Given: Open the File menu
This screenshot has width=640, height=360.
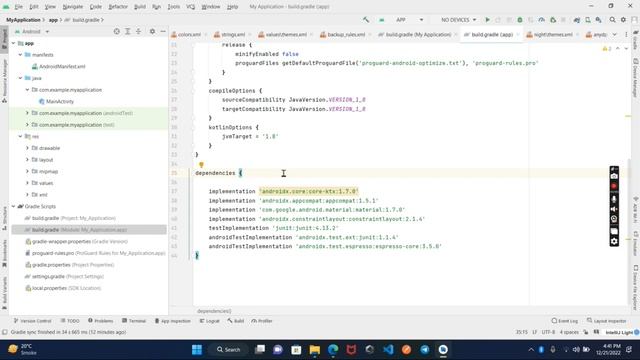Looking at the screenshot, I should click(x=19, y=7).
